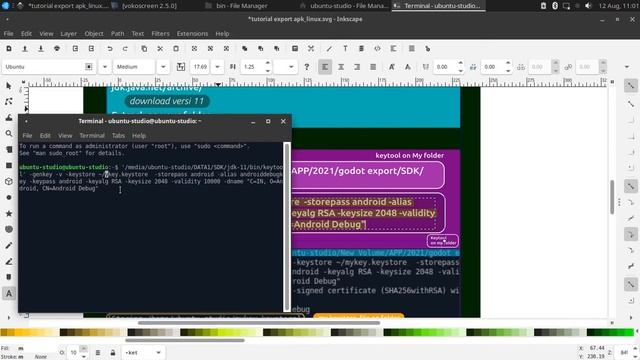This screenshot has width=640, height=360.
Task: Click the clock '12 Aug, 11:0' in panel
Action: (x=618, y=6)
